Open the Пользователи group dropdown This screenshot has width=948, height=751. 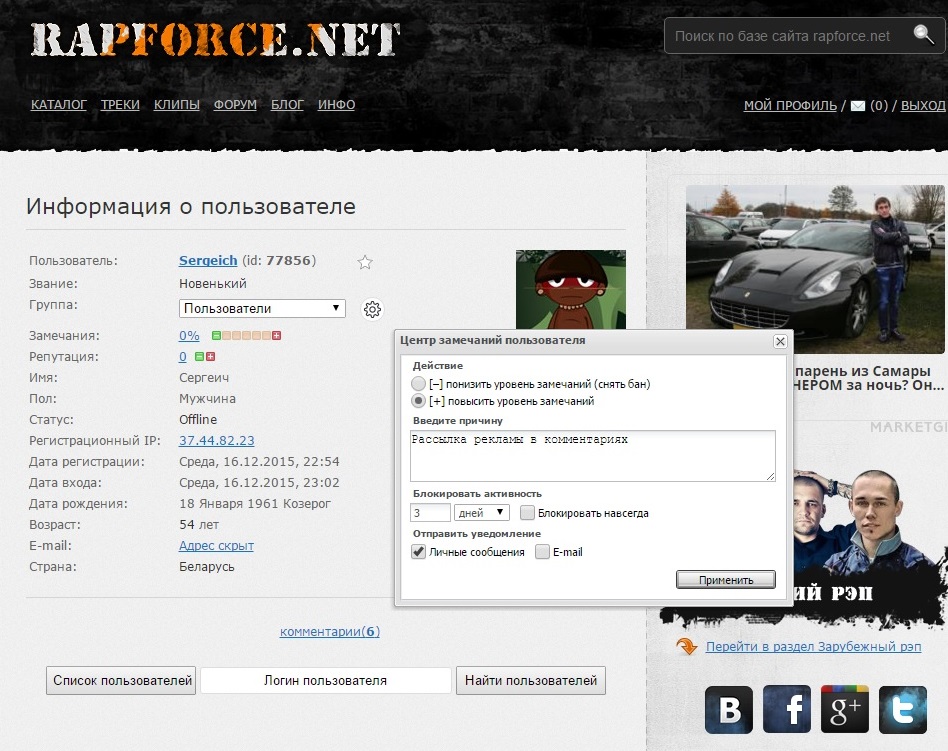(x=262, y=308)
